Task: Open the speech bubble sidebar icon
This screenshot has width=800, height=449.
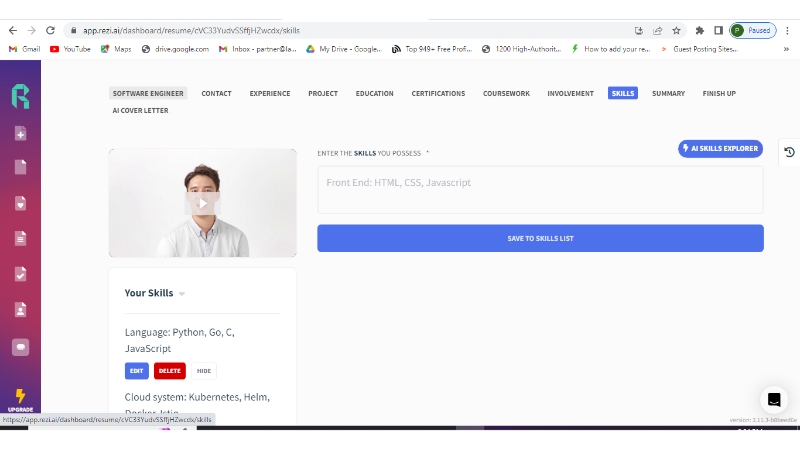Action: click(20, 347)
